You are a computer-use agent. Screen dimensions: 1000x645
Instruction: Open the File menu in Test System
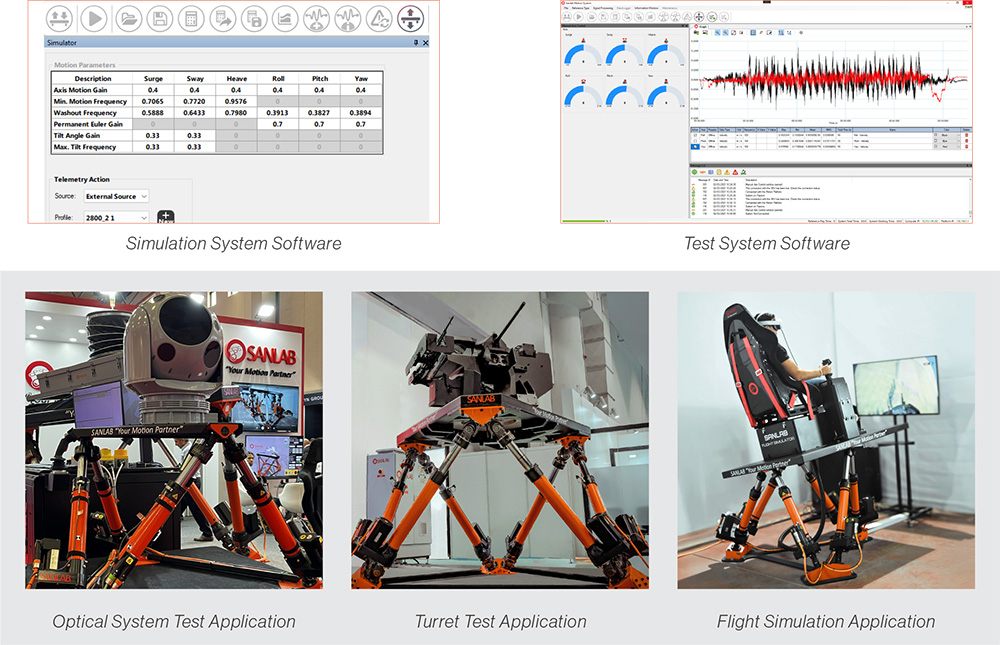[x=566, y=7]
